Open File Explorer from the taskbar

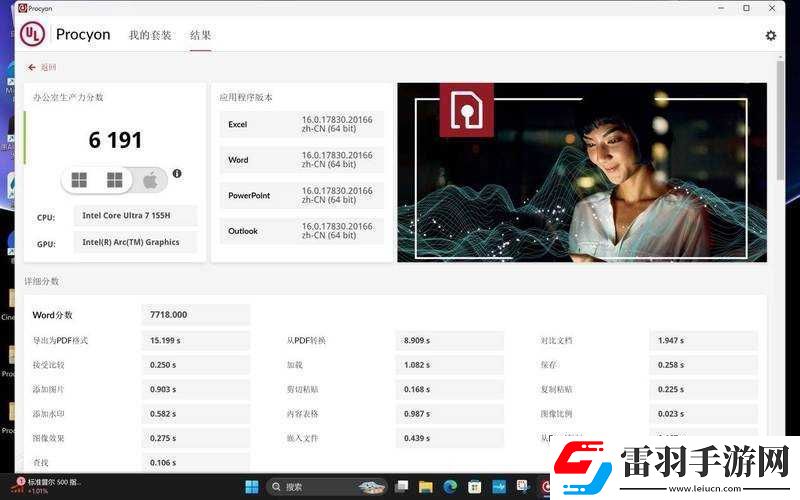click(426, 487)
